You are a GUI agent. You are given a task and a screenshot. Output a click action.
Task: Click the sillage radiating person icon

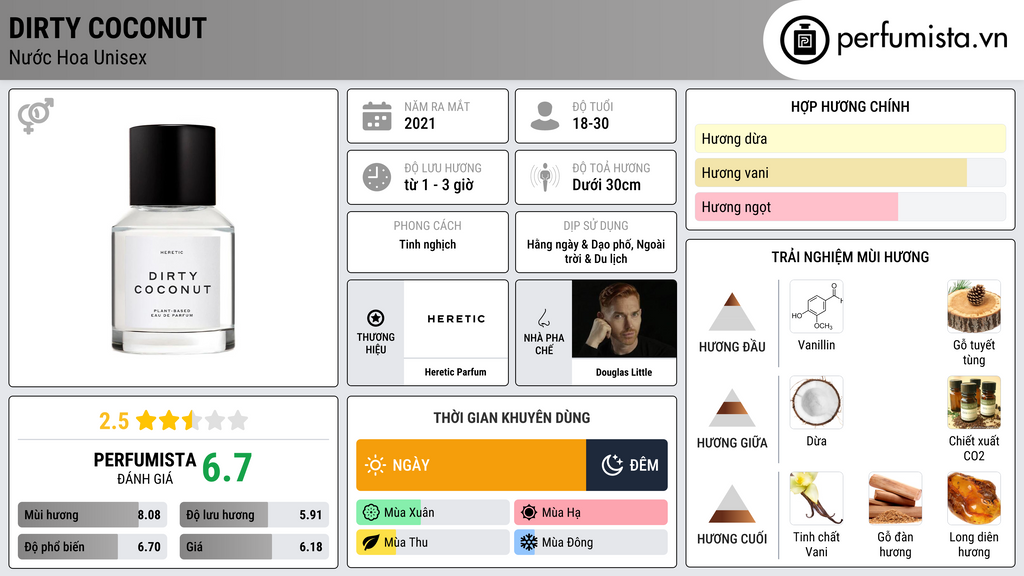(545, 177)
